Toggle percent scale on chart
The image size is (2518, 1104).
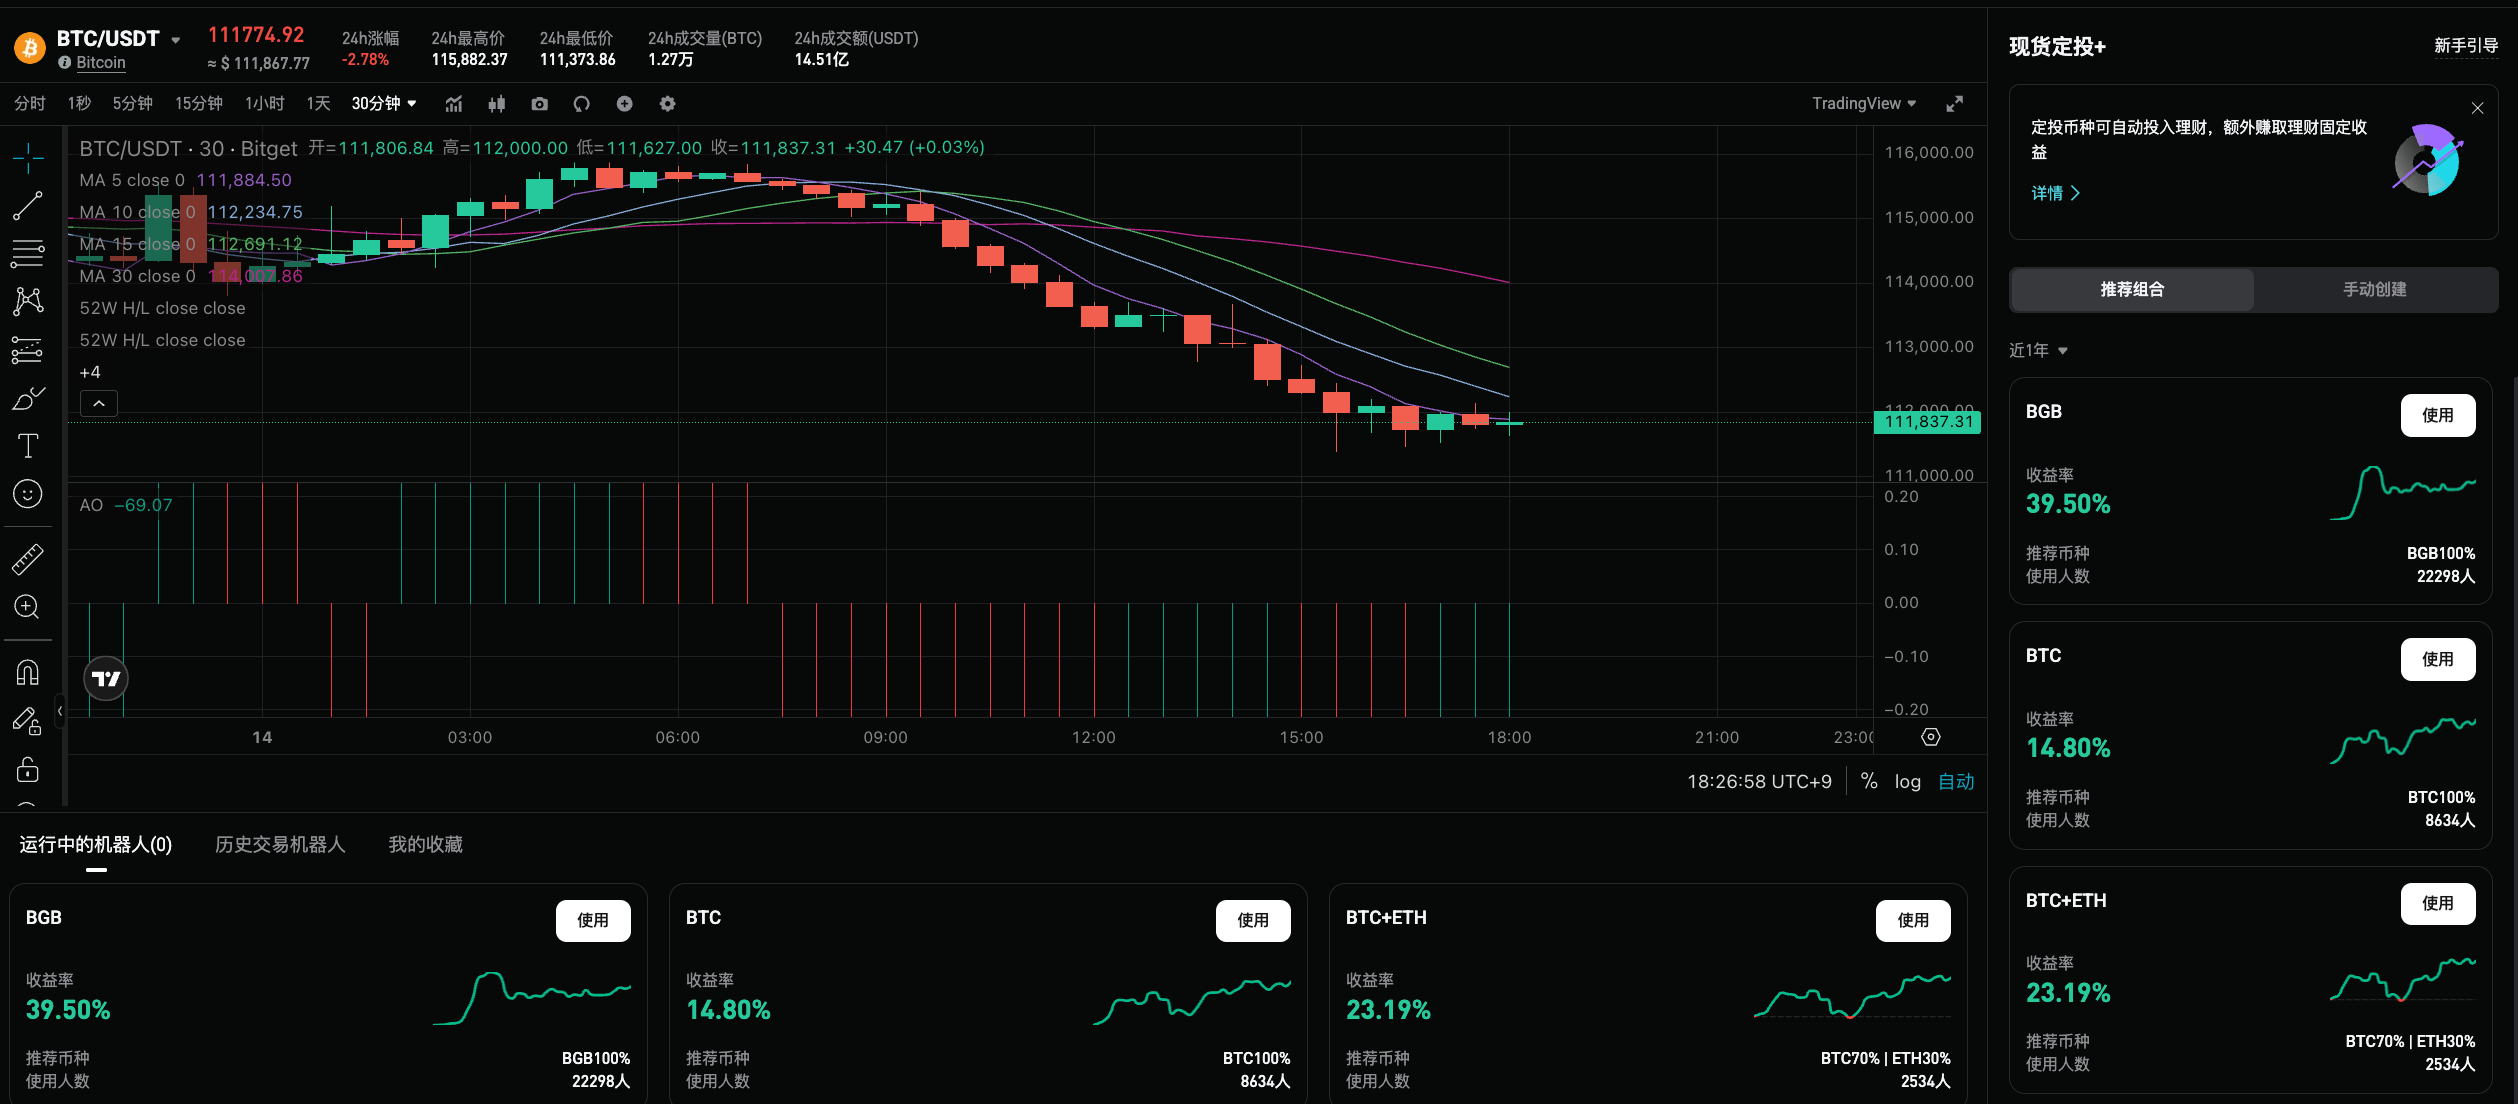click(1868, 781)
